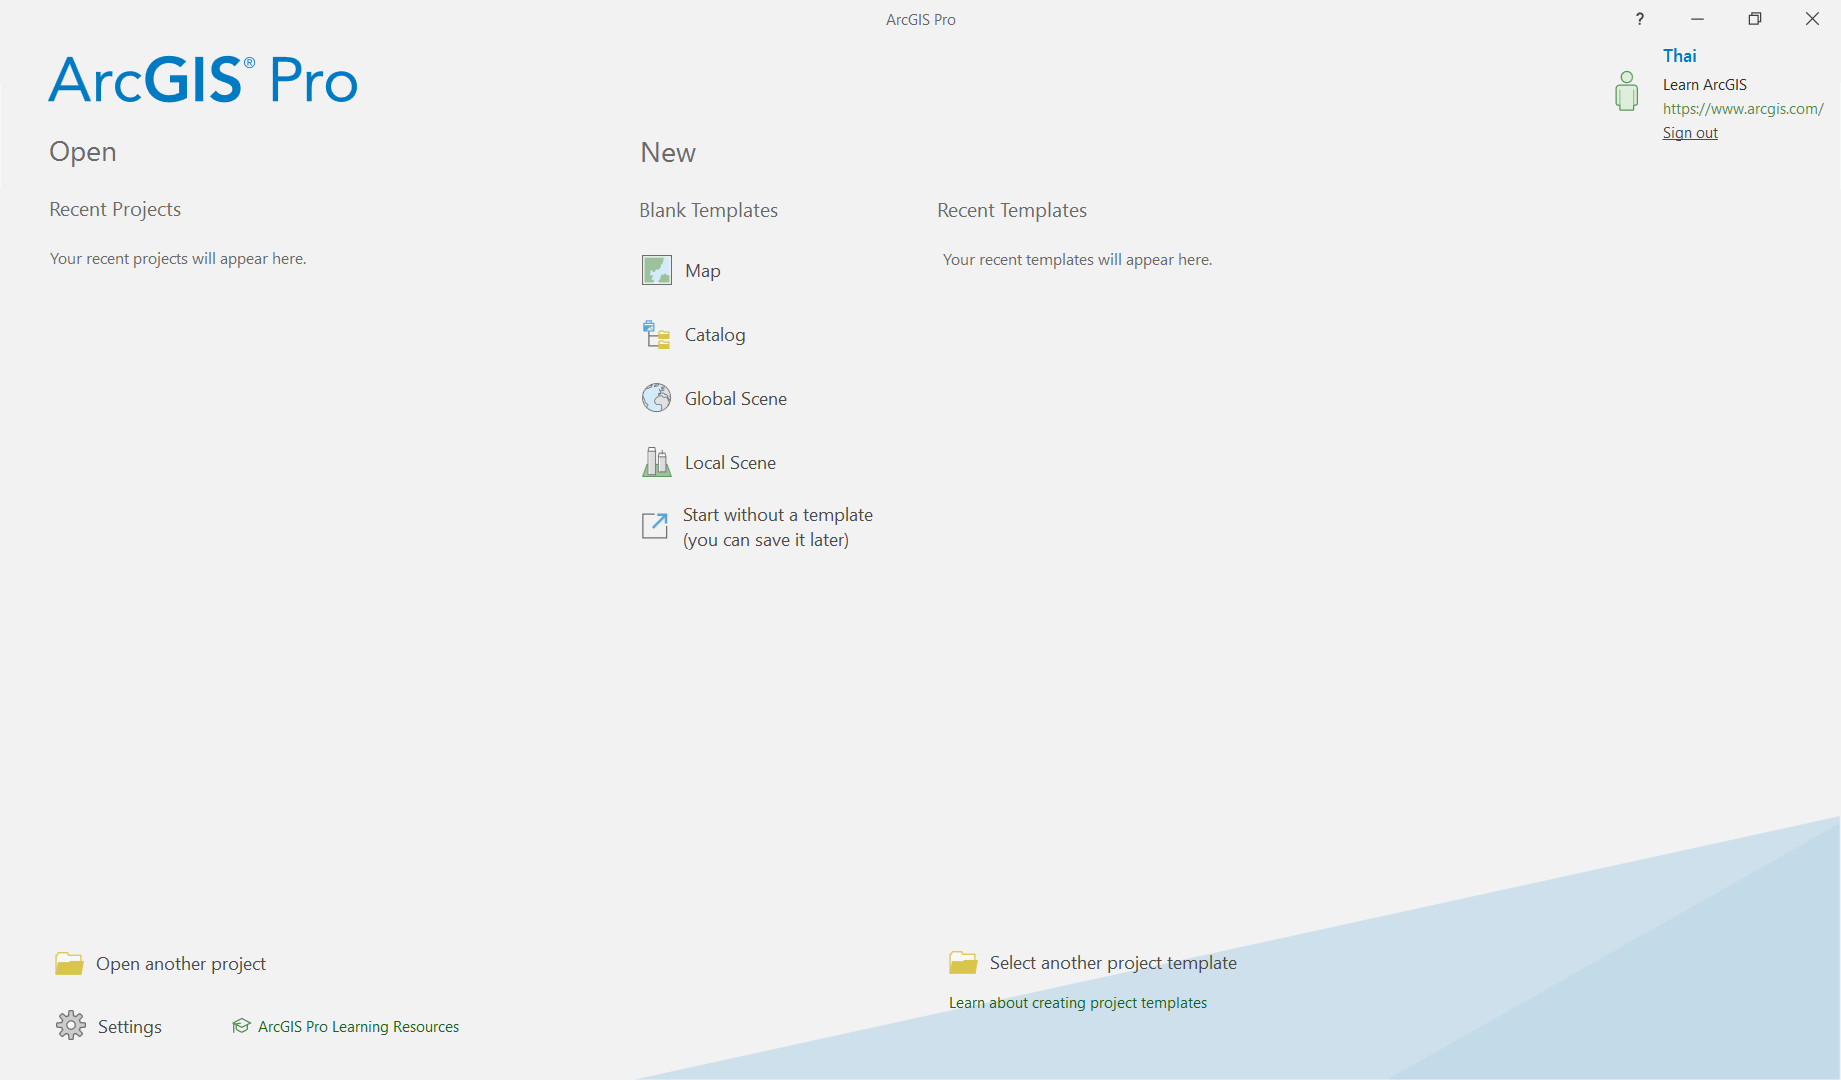Click the Recent Templates heading
Viewport: 1841px width, 1080px height.
click(1012, 210)
